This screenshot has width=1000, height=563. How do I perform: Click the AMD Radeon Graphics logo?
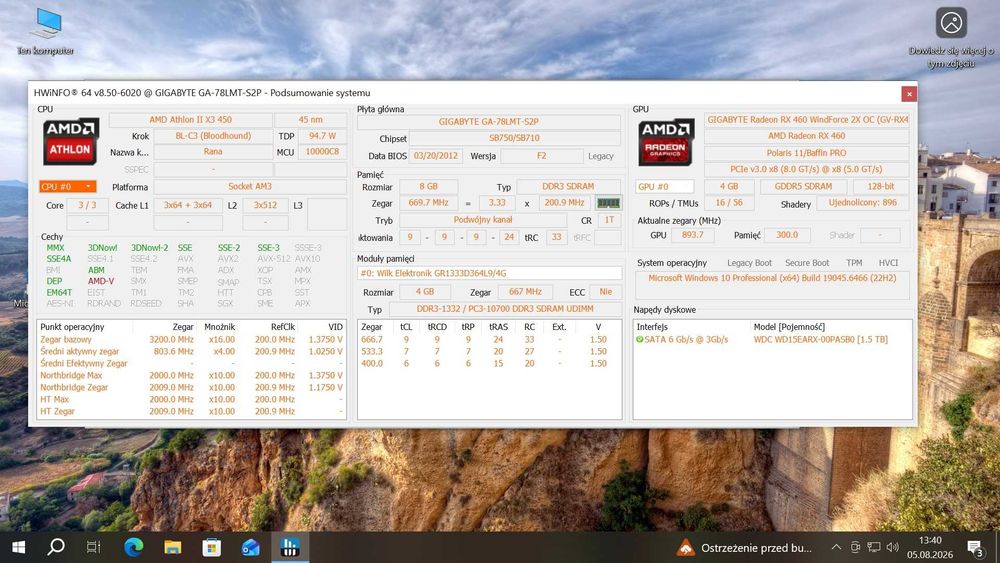click(x=666, y=142)
